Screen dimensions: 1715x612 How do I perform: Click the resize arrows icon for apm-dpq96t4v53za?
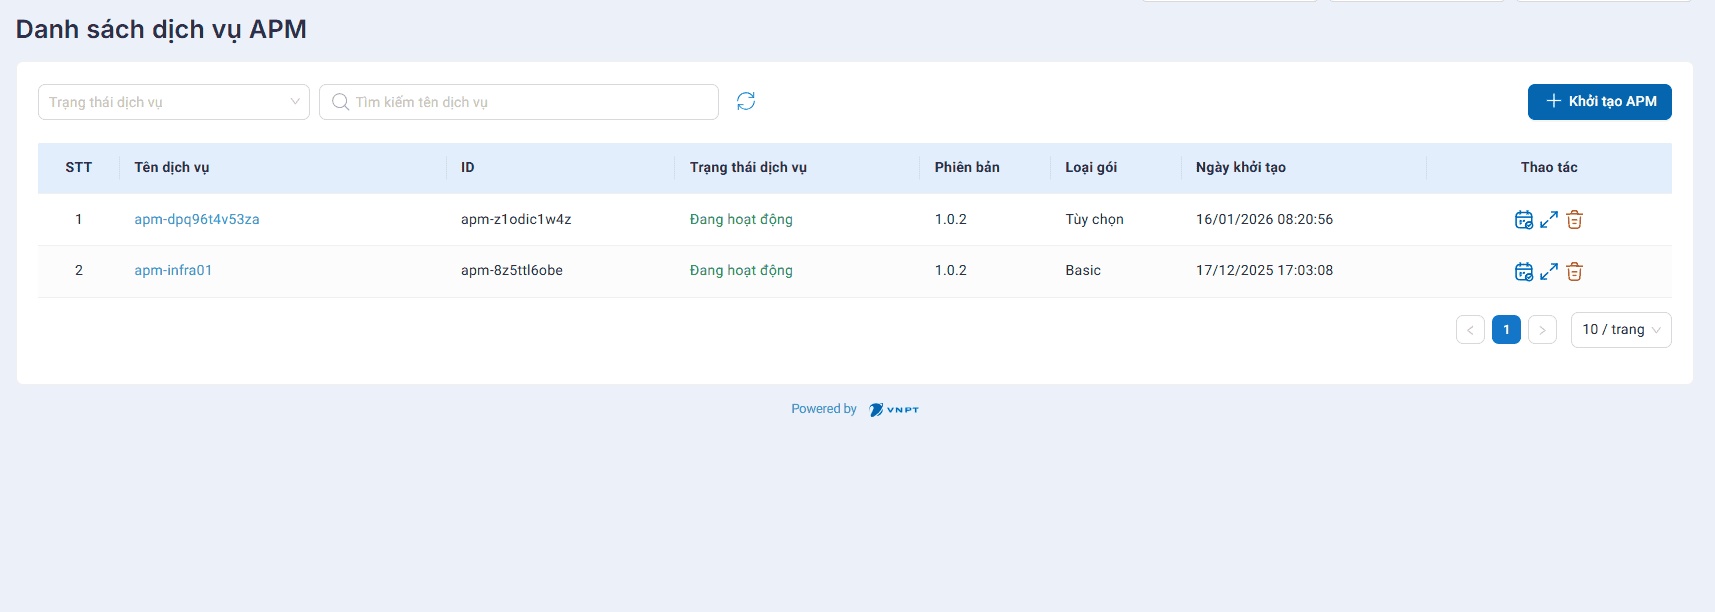click(x=1549, y=220)
